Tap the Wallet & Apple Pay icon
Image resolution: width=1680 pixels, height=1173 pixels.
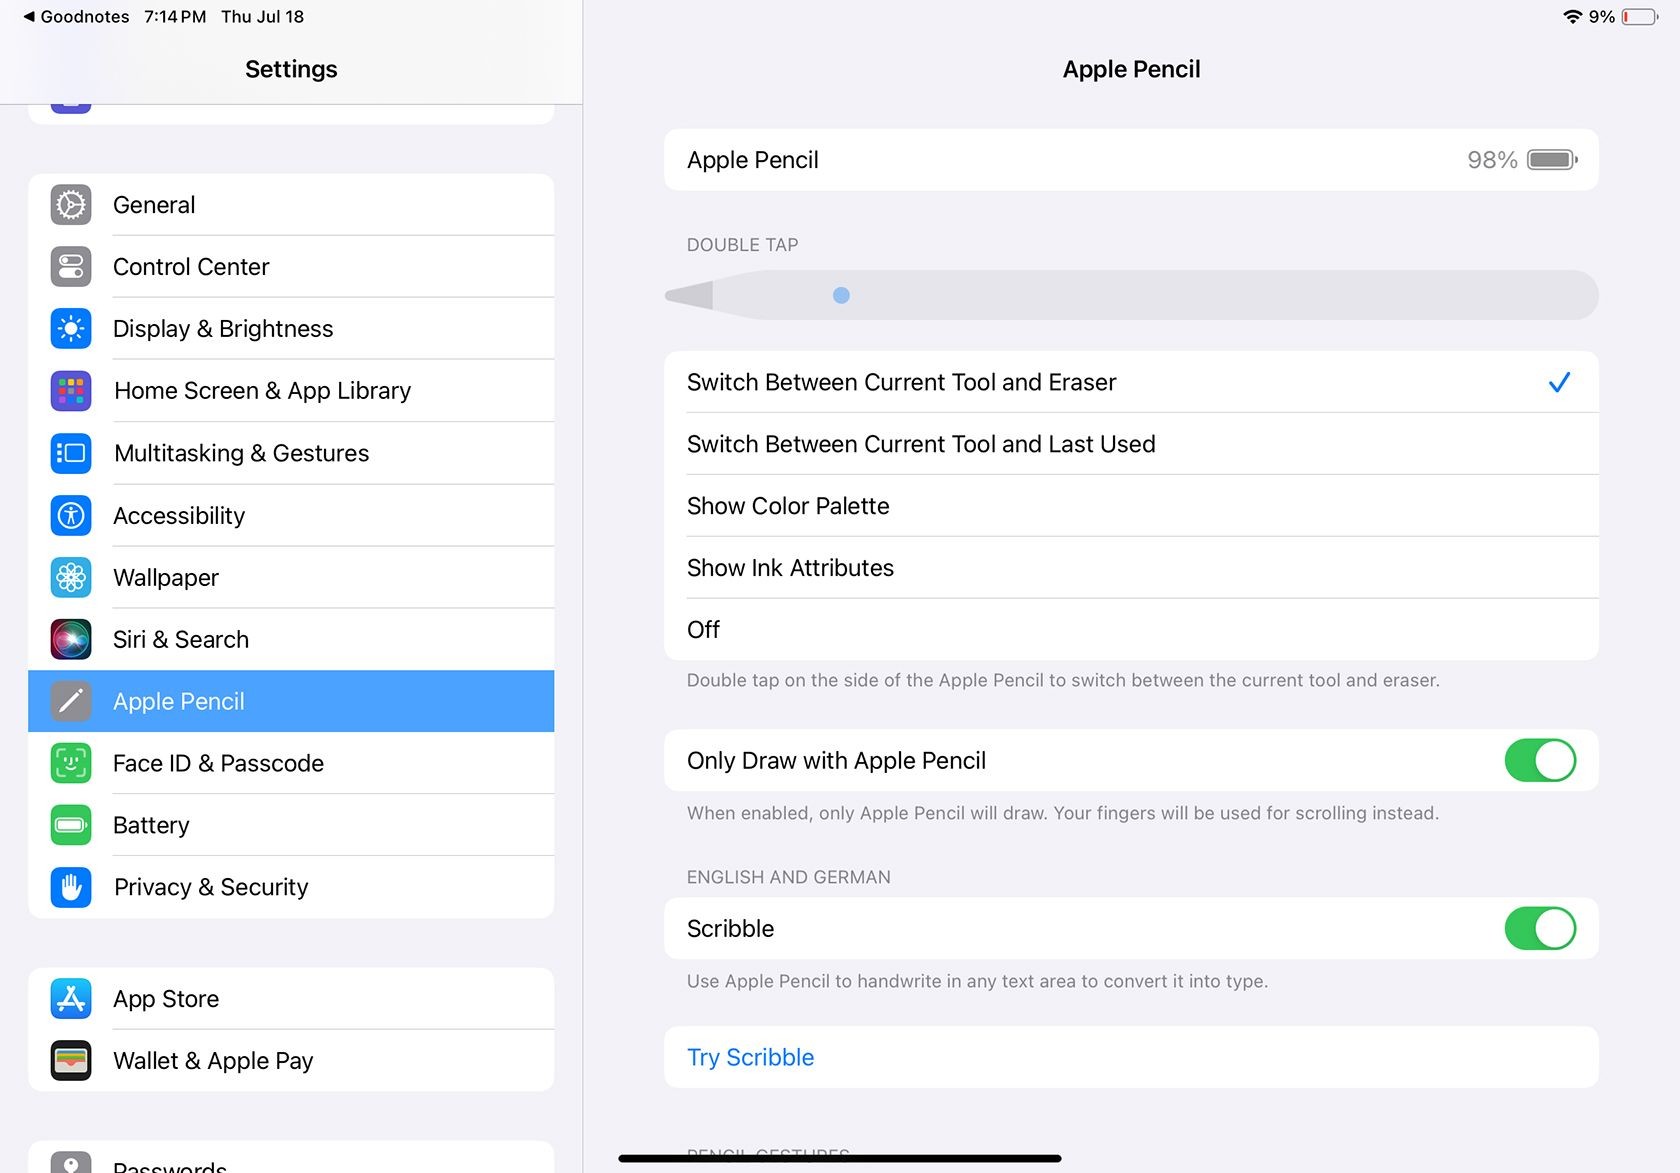click(71, 1061)
